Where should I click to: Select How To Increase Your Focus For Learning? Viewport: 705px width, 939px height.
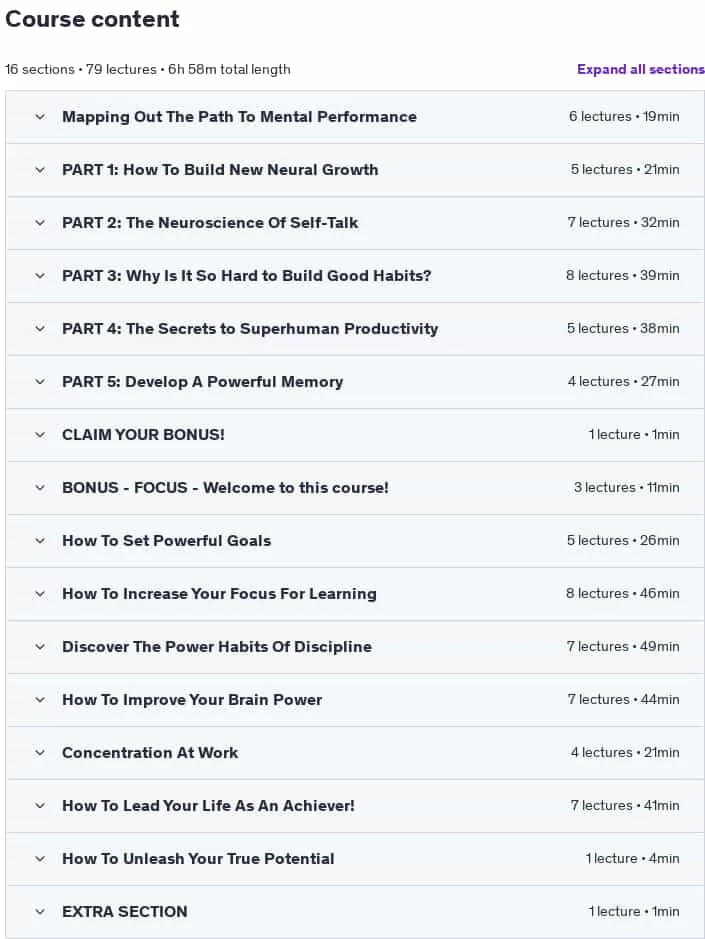pyautogui.click(x=219, y=594)
